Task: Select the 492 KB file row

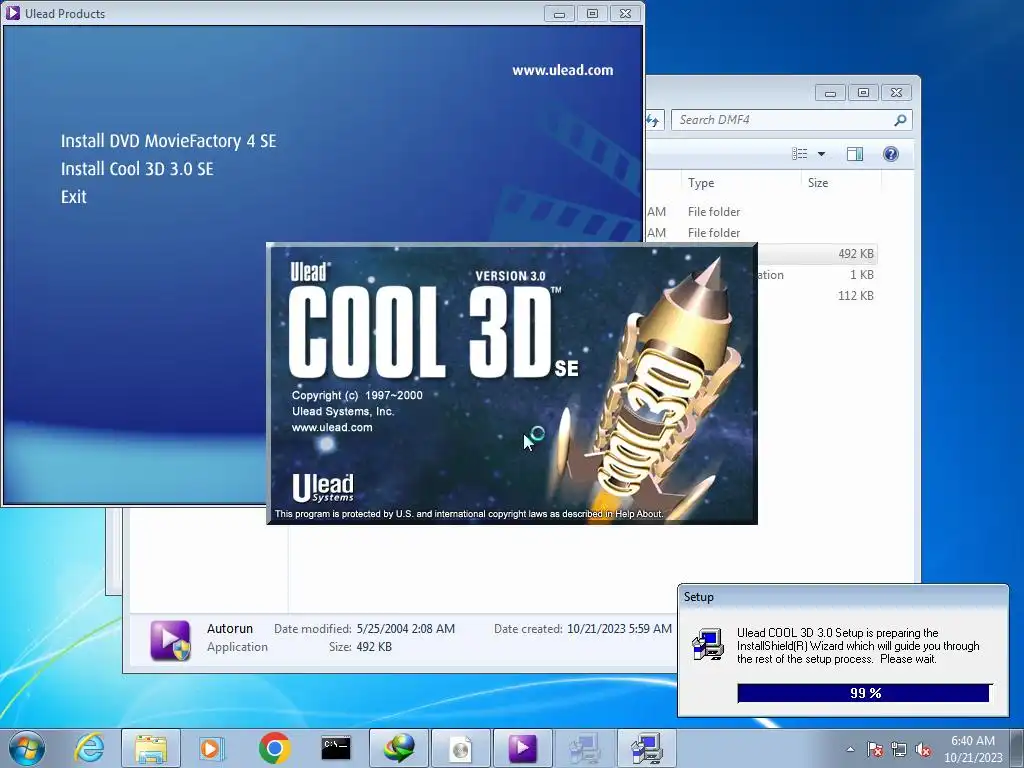Action: pos(818,253)
